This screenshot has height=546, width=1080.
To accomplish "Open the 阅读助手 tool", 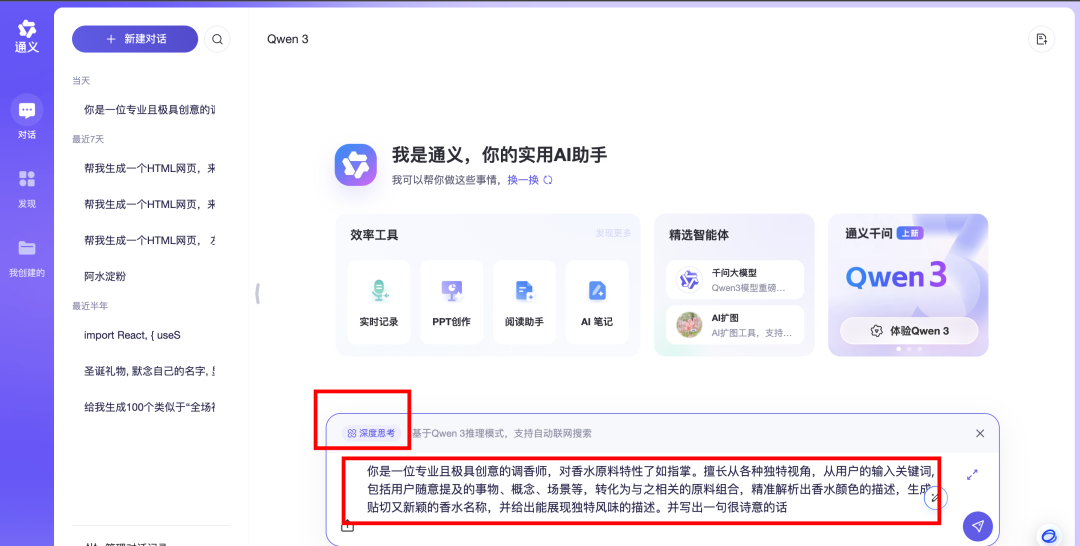I will (524, 302).
